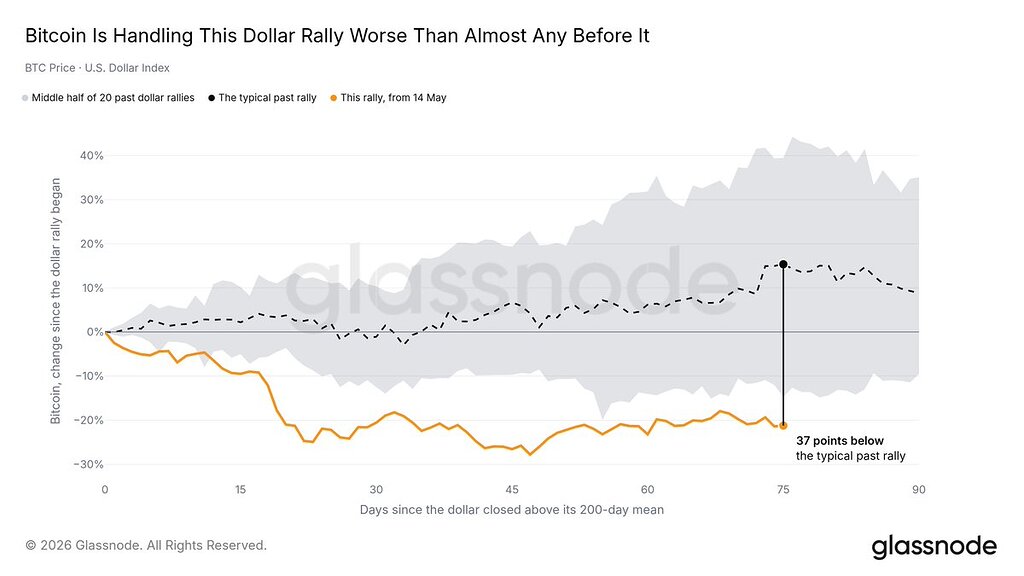Image resolution: width=1024 pixels, height=576 pixels.
Task: Click the grey legend dot for middle half
Action: [25, 98]
